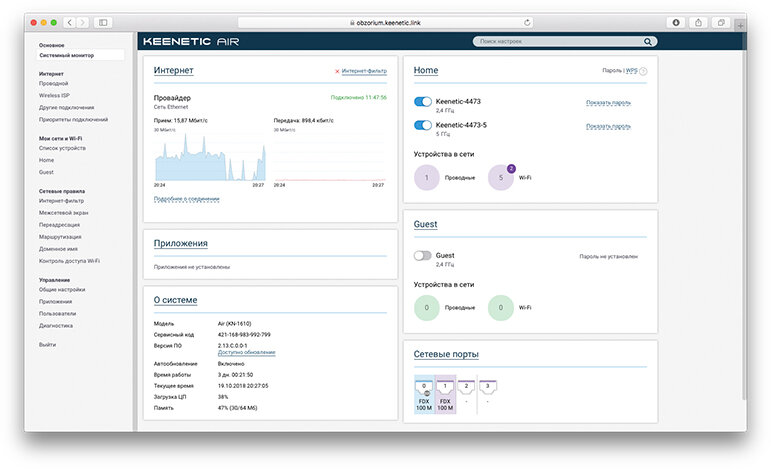Click the Safari back arrow
This screenshot has width=771, height=469.
[70, 23]
